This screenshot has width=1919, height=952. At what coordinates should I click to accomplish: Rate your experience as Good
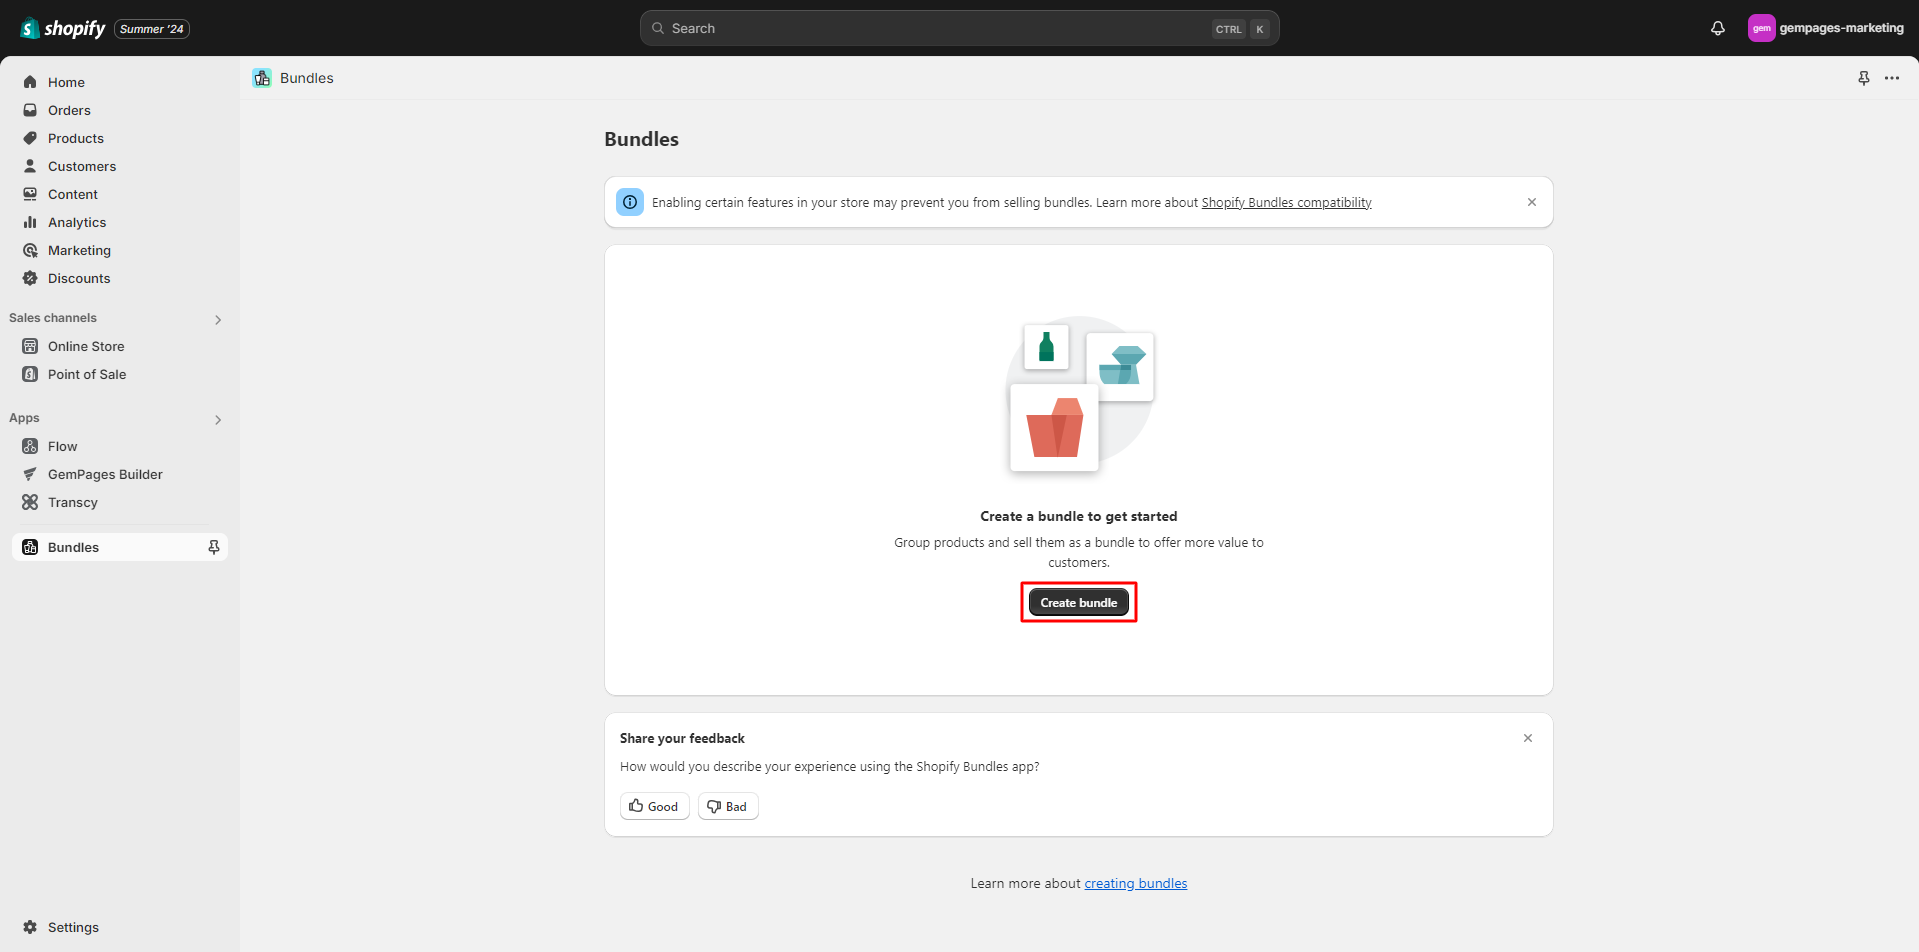click(654, 806)
